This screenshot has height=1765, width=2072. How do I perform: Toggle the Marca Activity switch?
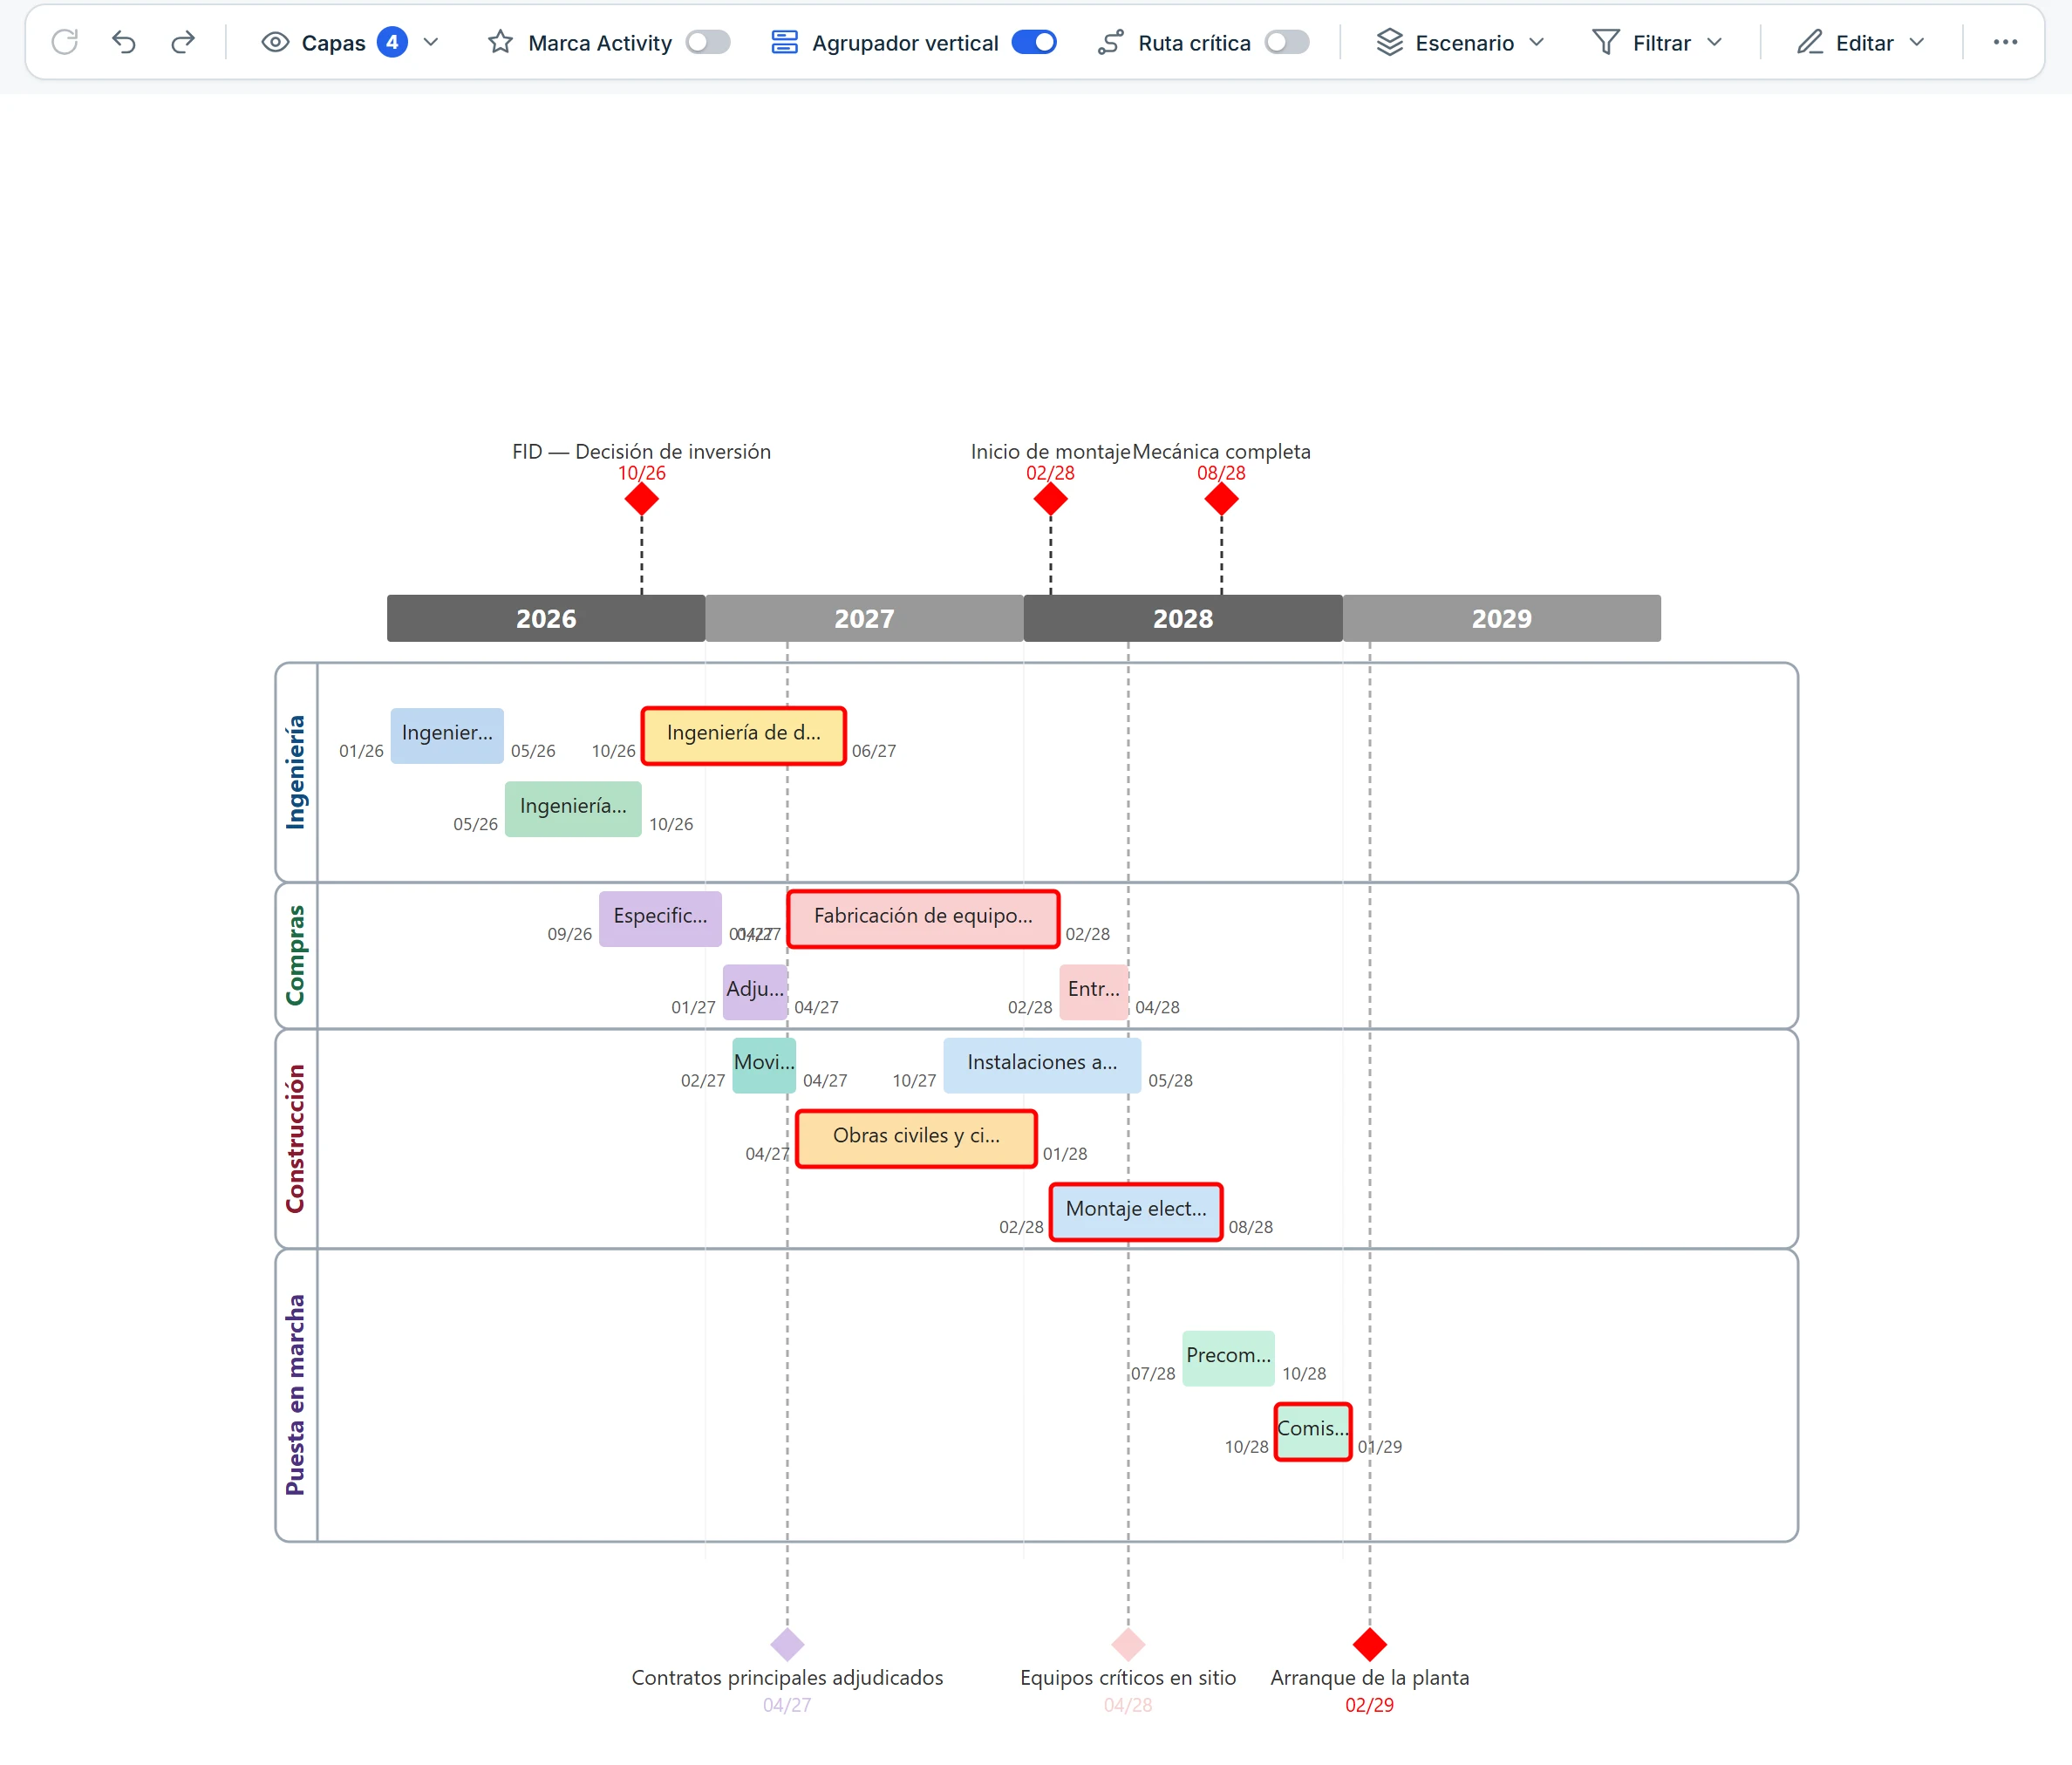click(708, 42)
